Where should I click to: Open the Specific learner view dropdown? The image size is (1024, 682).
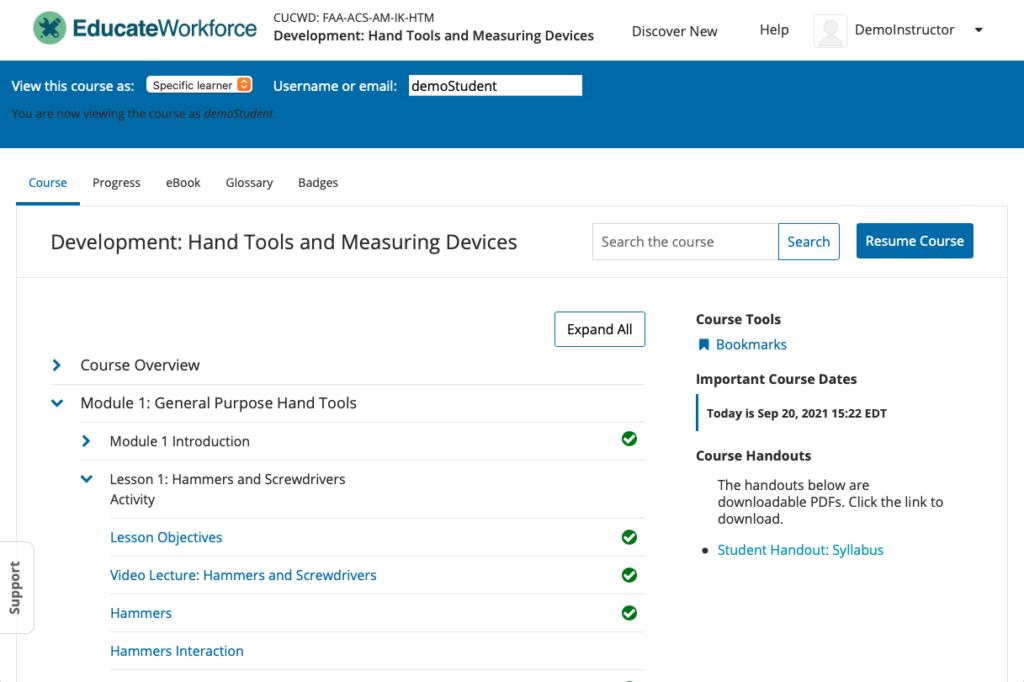tap(199, 85)
